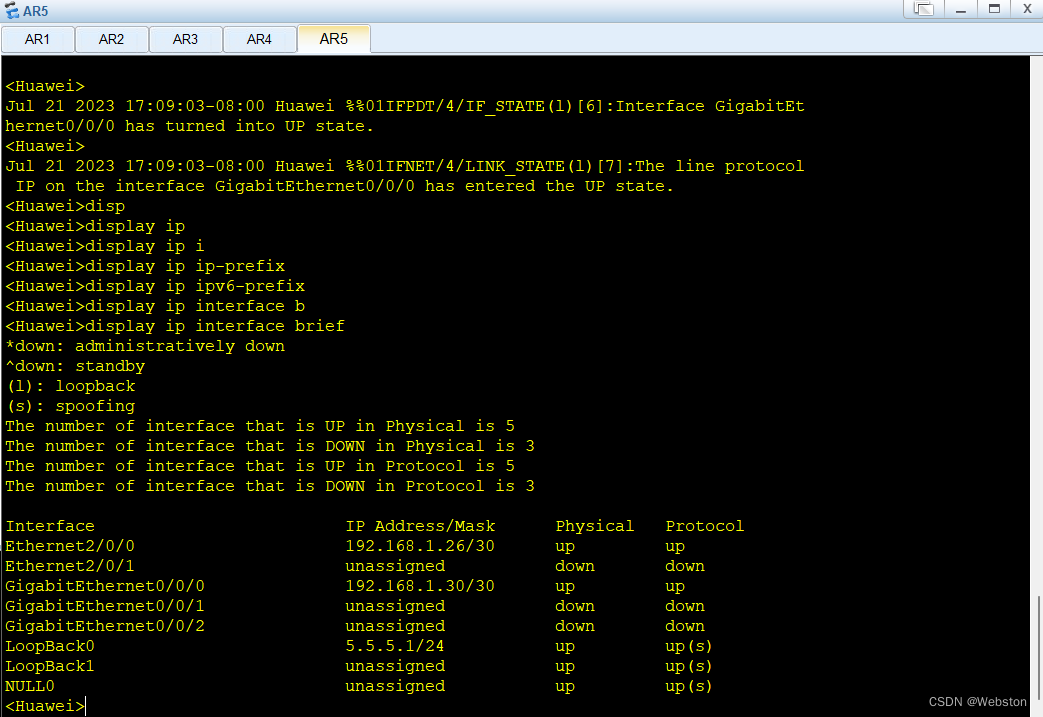Click the NULL0 protocol status up(s)
This screenshot has width=1043, height=717.
coord(688,686)
